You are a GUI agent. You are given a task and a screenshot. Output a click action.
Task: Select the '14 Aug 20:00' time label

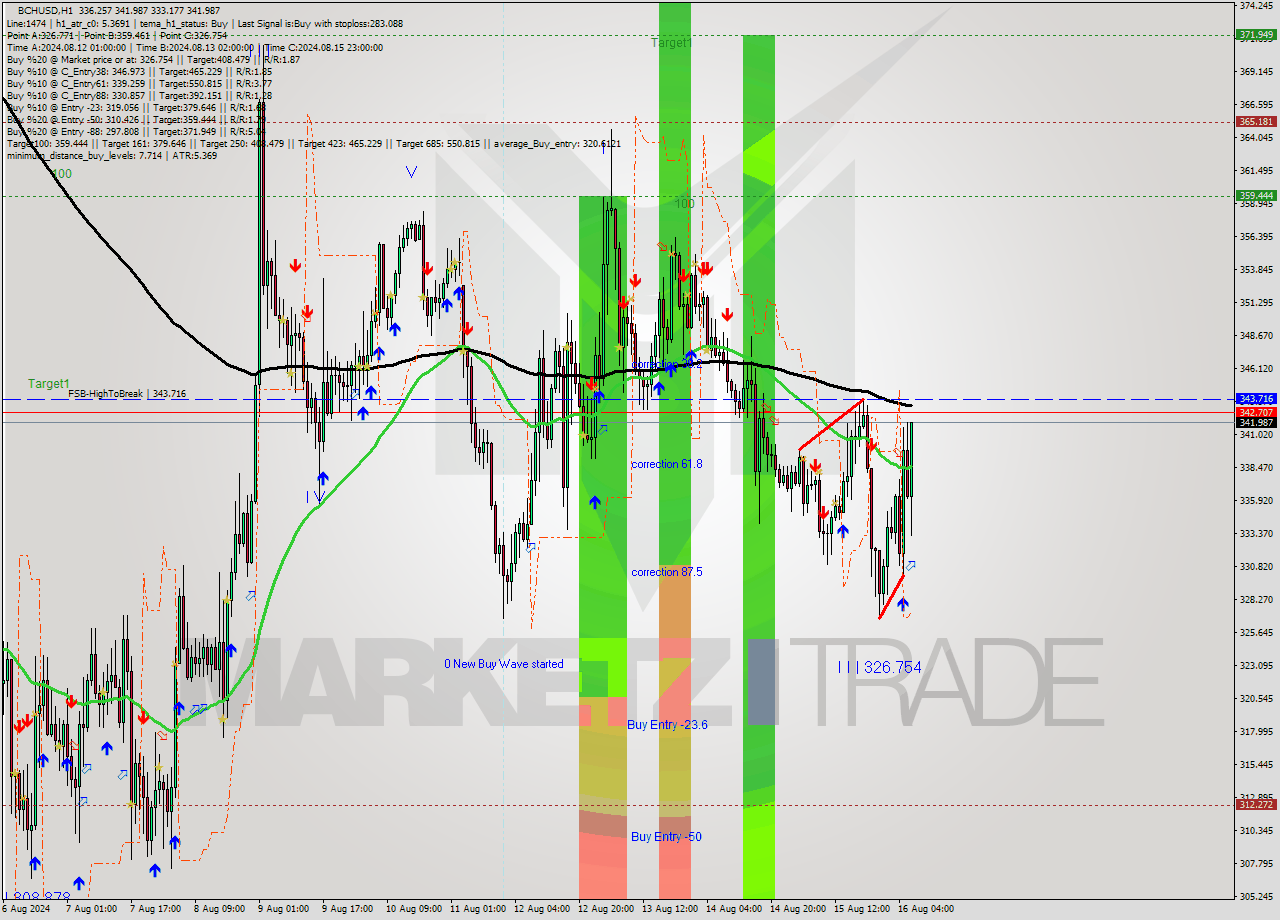798,909
